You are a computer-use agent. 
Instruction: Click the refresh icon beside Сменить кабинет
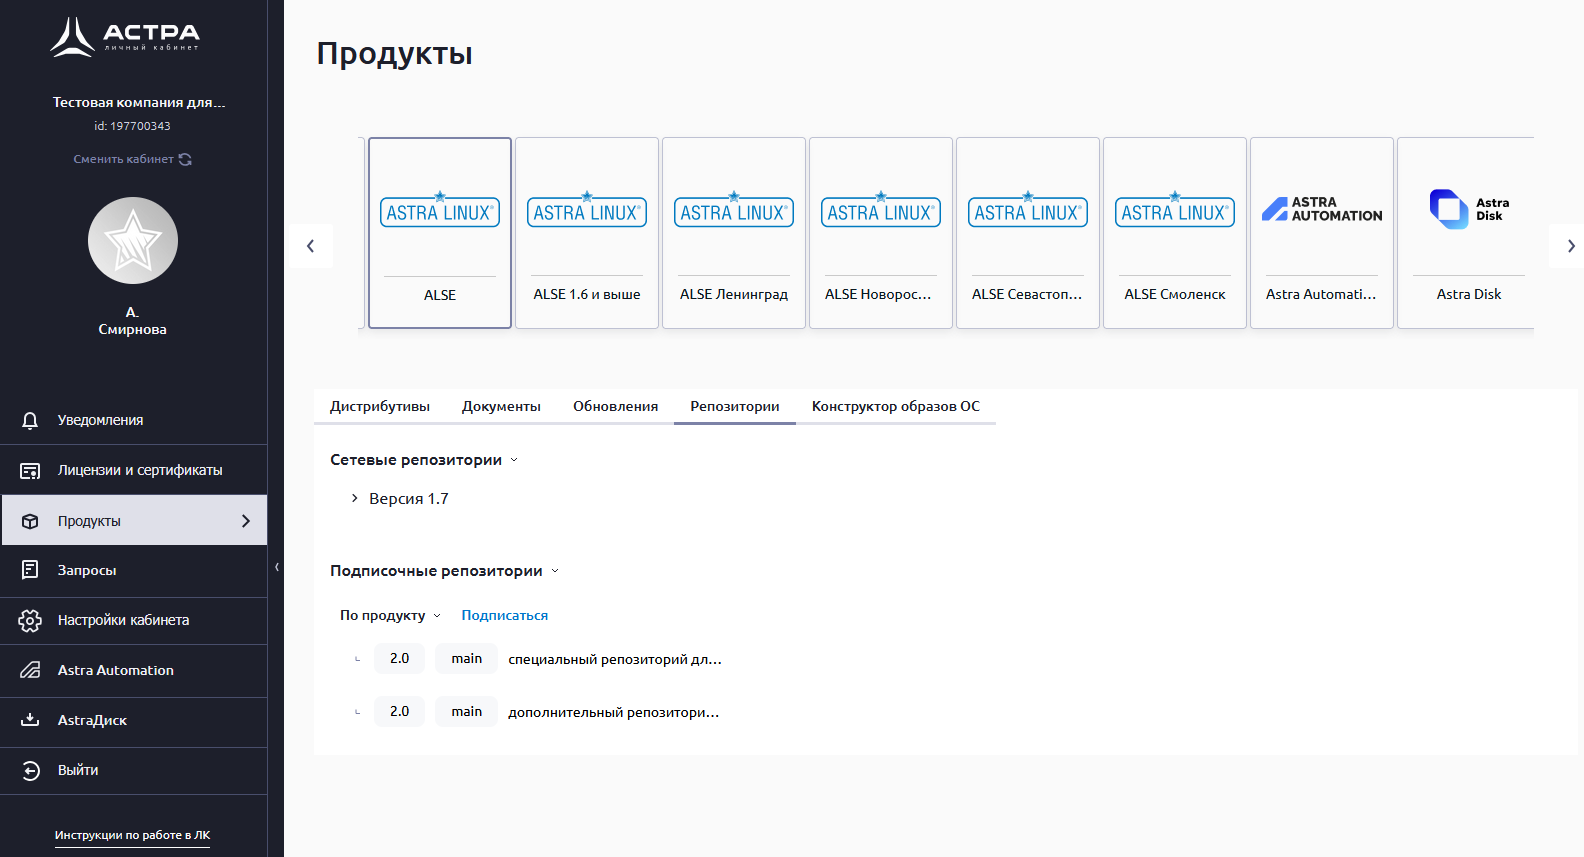(x=185, y=159)
